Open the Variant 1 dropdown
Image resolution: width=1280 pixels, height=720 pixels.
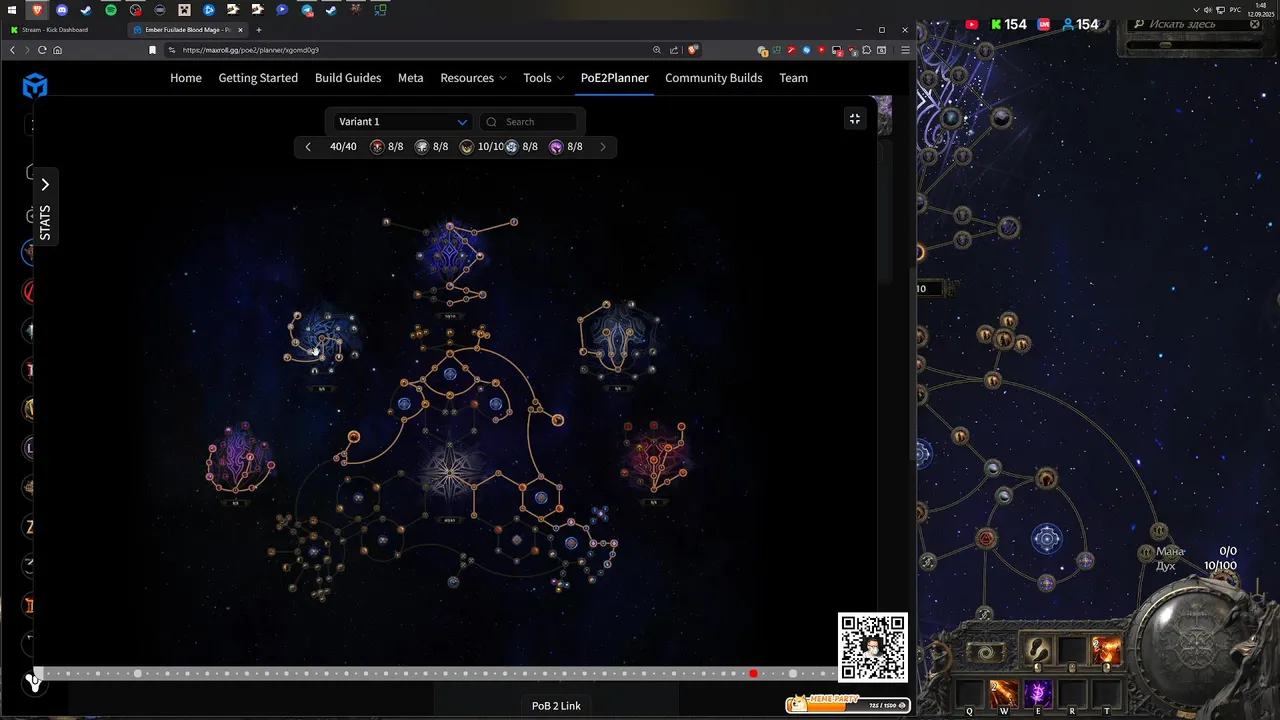coord(402,122)
